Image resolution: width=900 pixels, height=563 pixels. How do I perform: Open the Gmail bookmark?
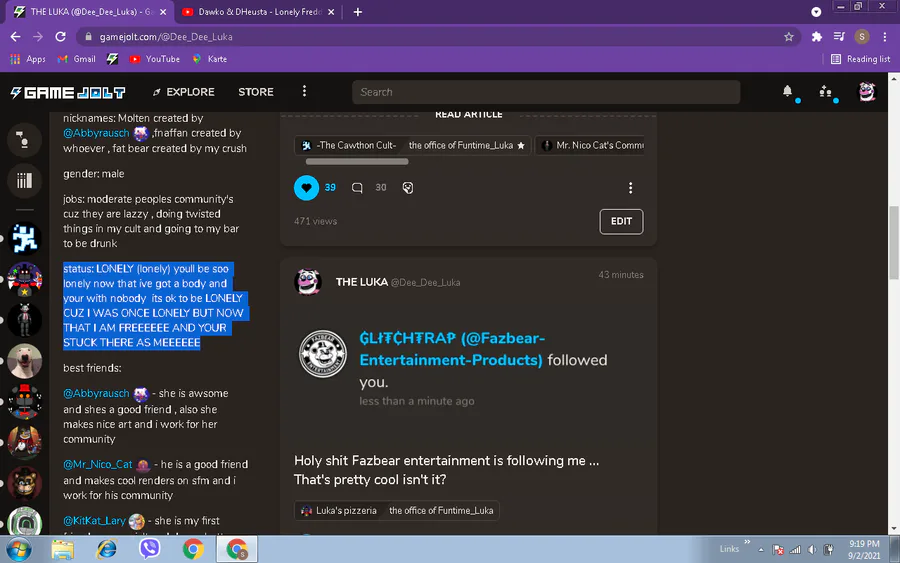pos(76,59)
